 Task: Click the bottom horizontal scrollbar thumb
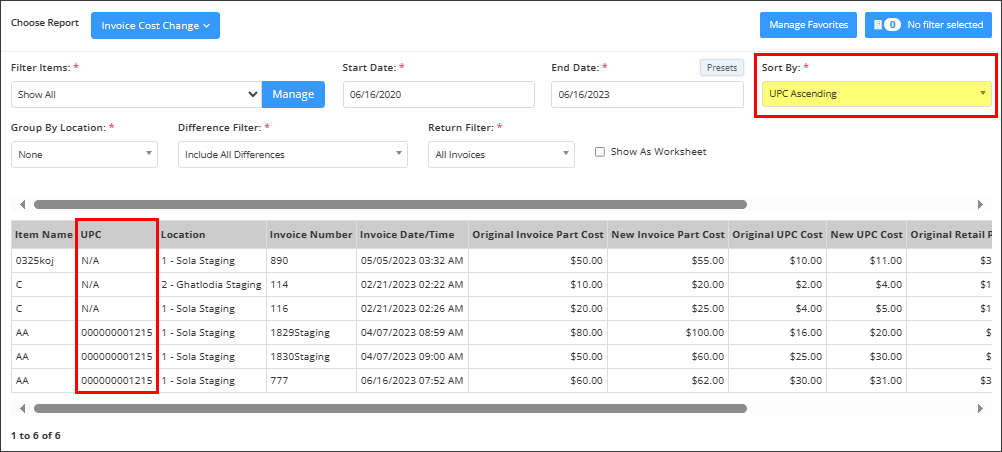[x=390, y=408]
